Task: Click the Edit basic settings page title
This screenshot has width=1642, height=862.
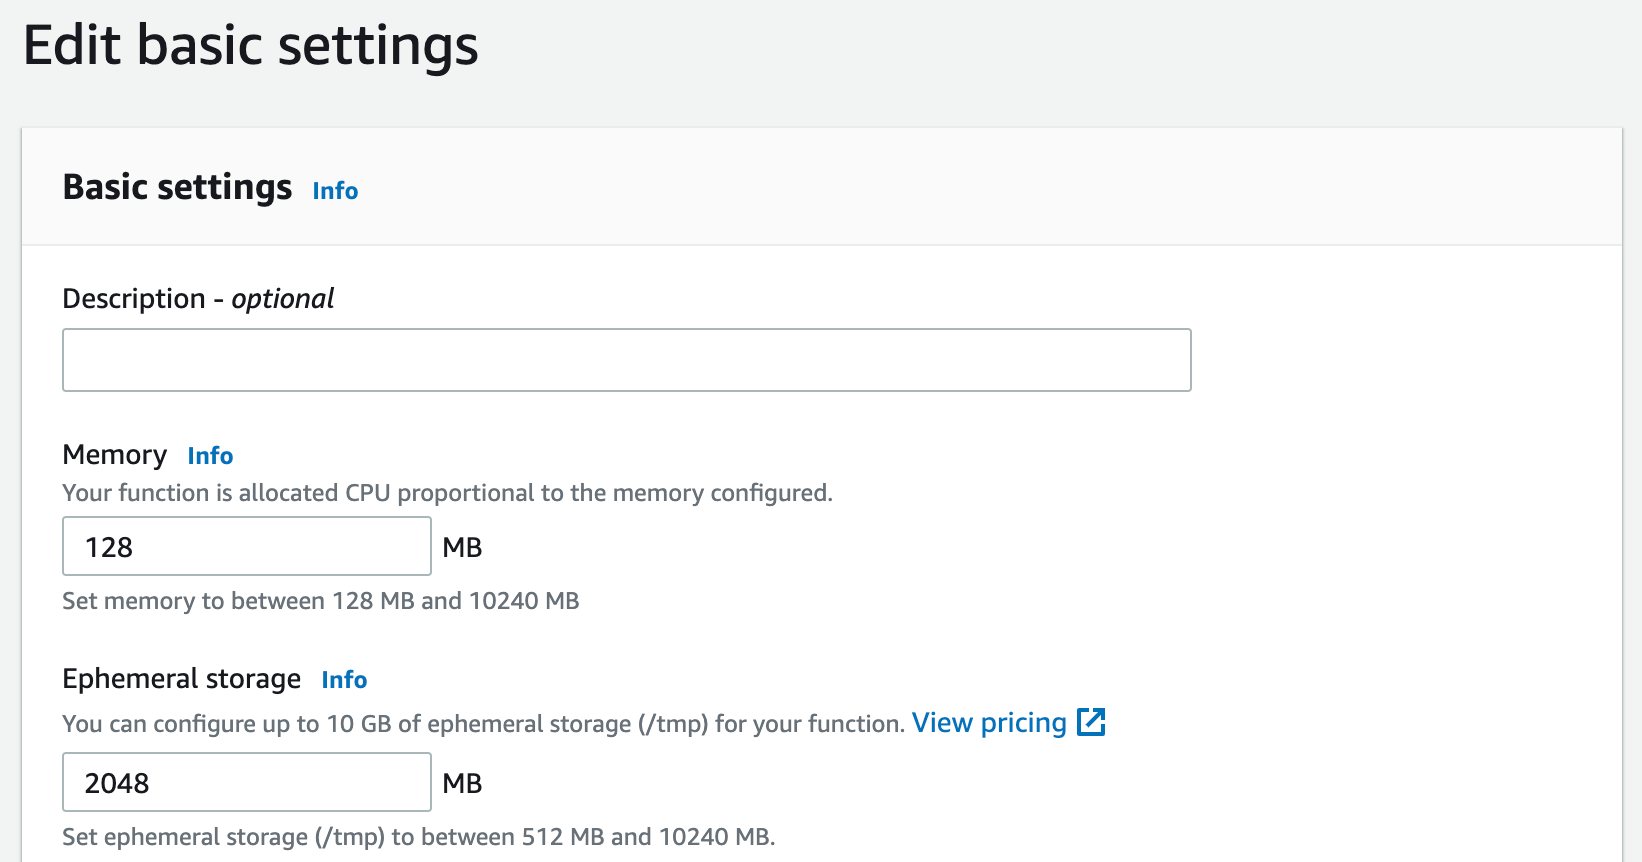Action: (252, 44)
